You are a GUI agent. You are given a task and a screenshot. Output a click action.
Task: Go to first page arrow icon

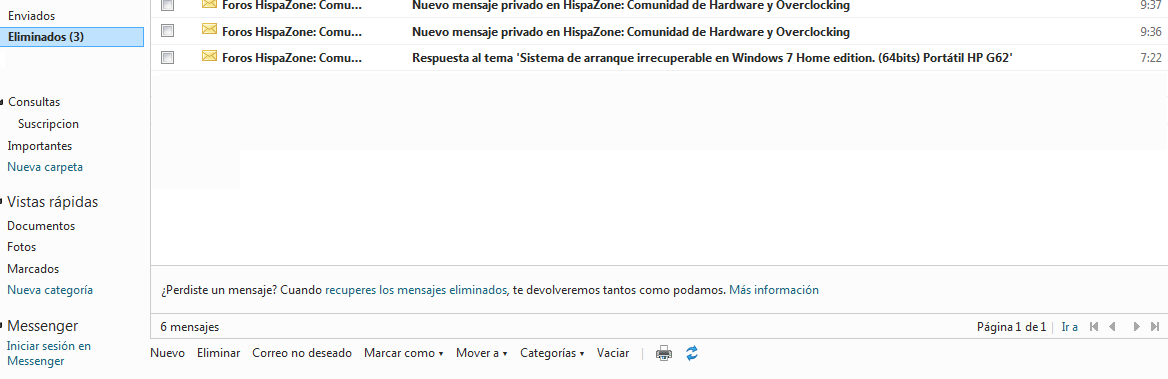click(1094, 327)
